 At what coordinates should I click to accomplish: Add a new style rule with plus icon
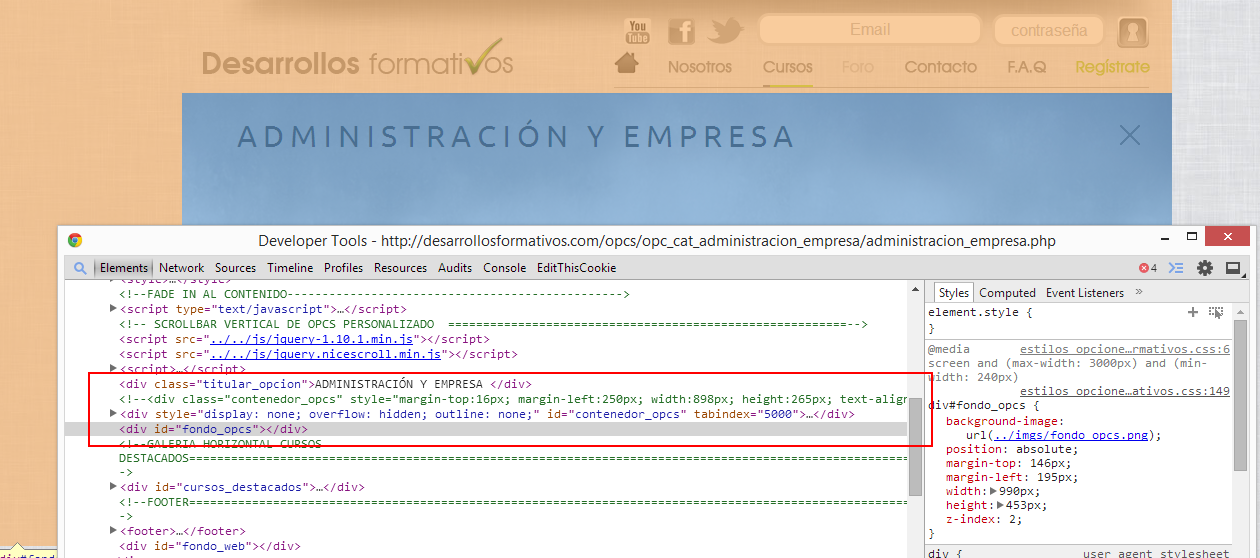[x=1192, y=312]
